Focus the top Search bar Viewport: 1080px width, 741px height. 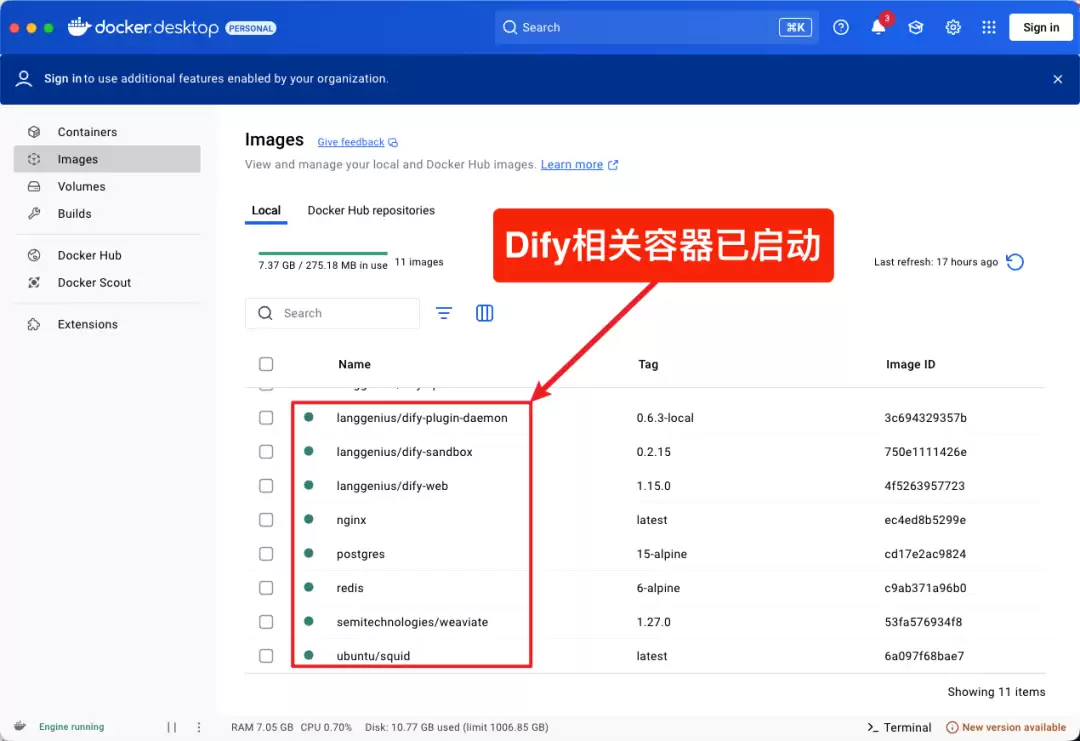coord(656,28)
